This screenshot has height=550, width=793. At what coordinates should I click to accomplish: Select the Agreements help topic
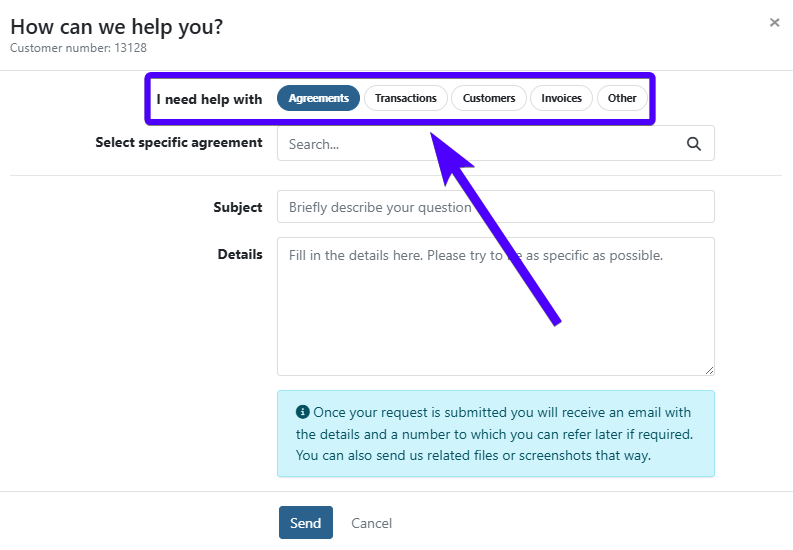(318, 98)
